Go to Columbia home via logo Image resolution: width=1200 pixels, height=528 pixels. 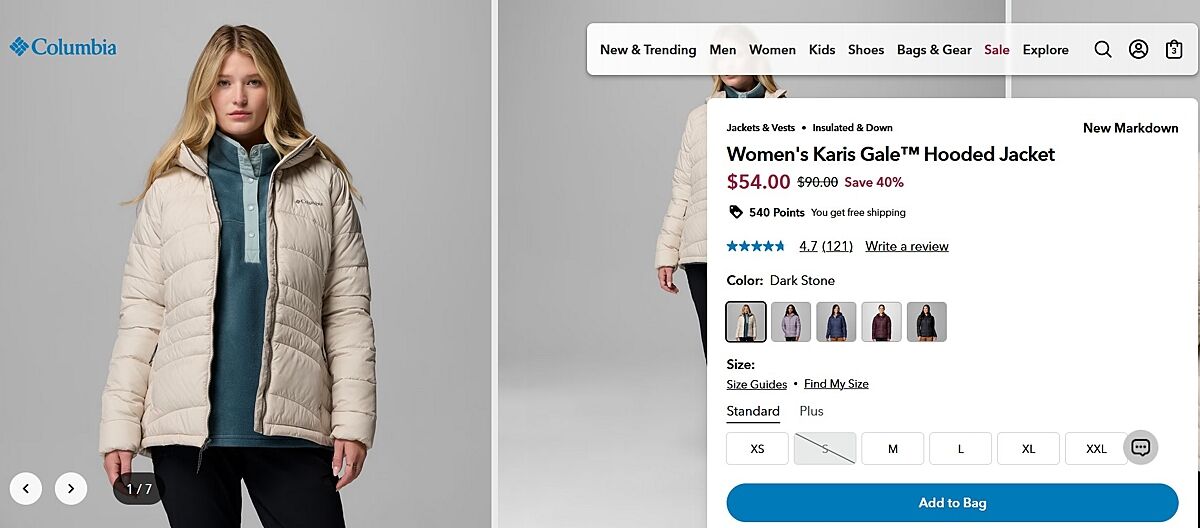point(63,47)
